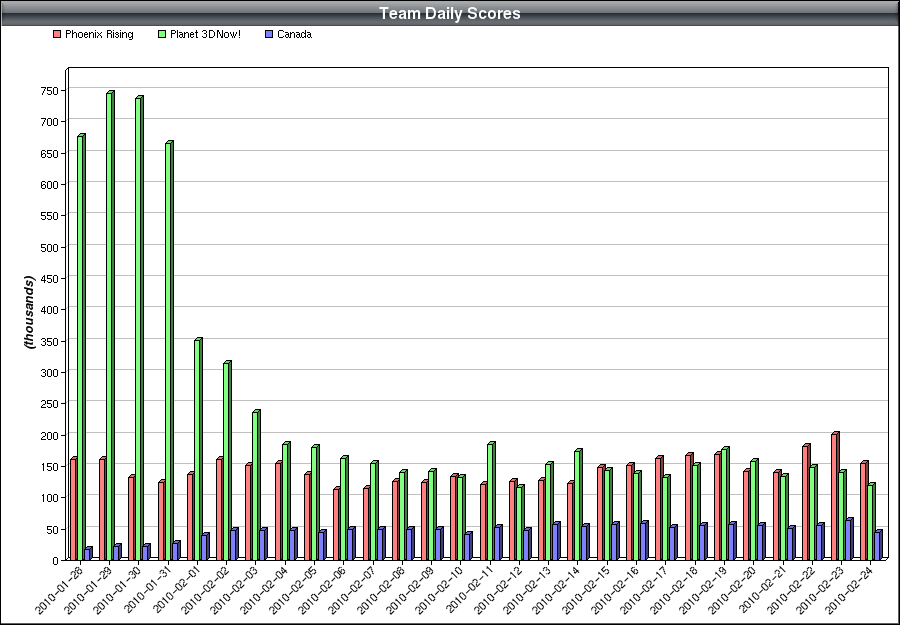This screenshot has width=900, height=625.
Task: Click the 2010-02-07 date label
Action: [x=352, y=589]
